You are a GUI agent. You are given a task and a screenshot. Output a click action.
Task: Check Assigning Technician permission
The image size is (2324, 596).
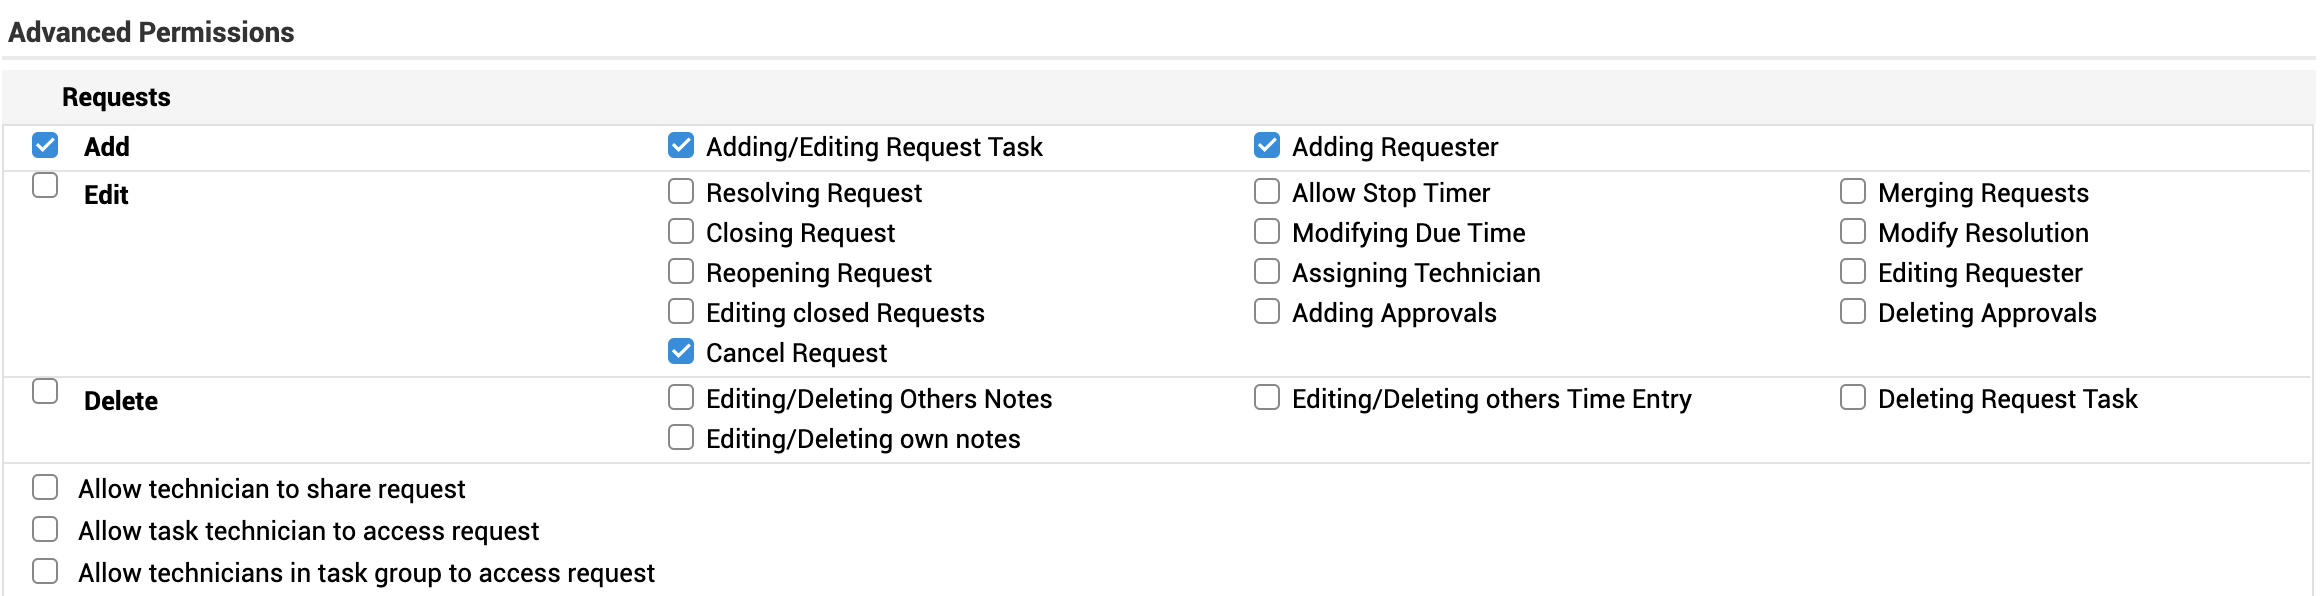pos(1267,271)
